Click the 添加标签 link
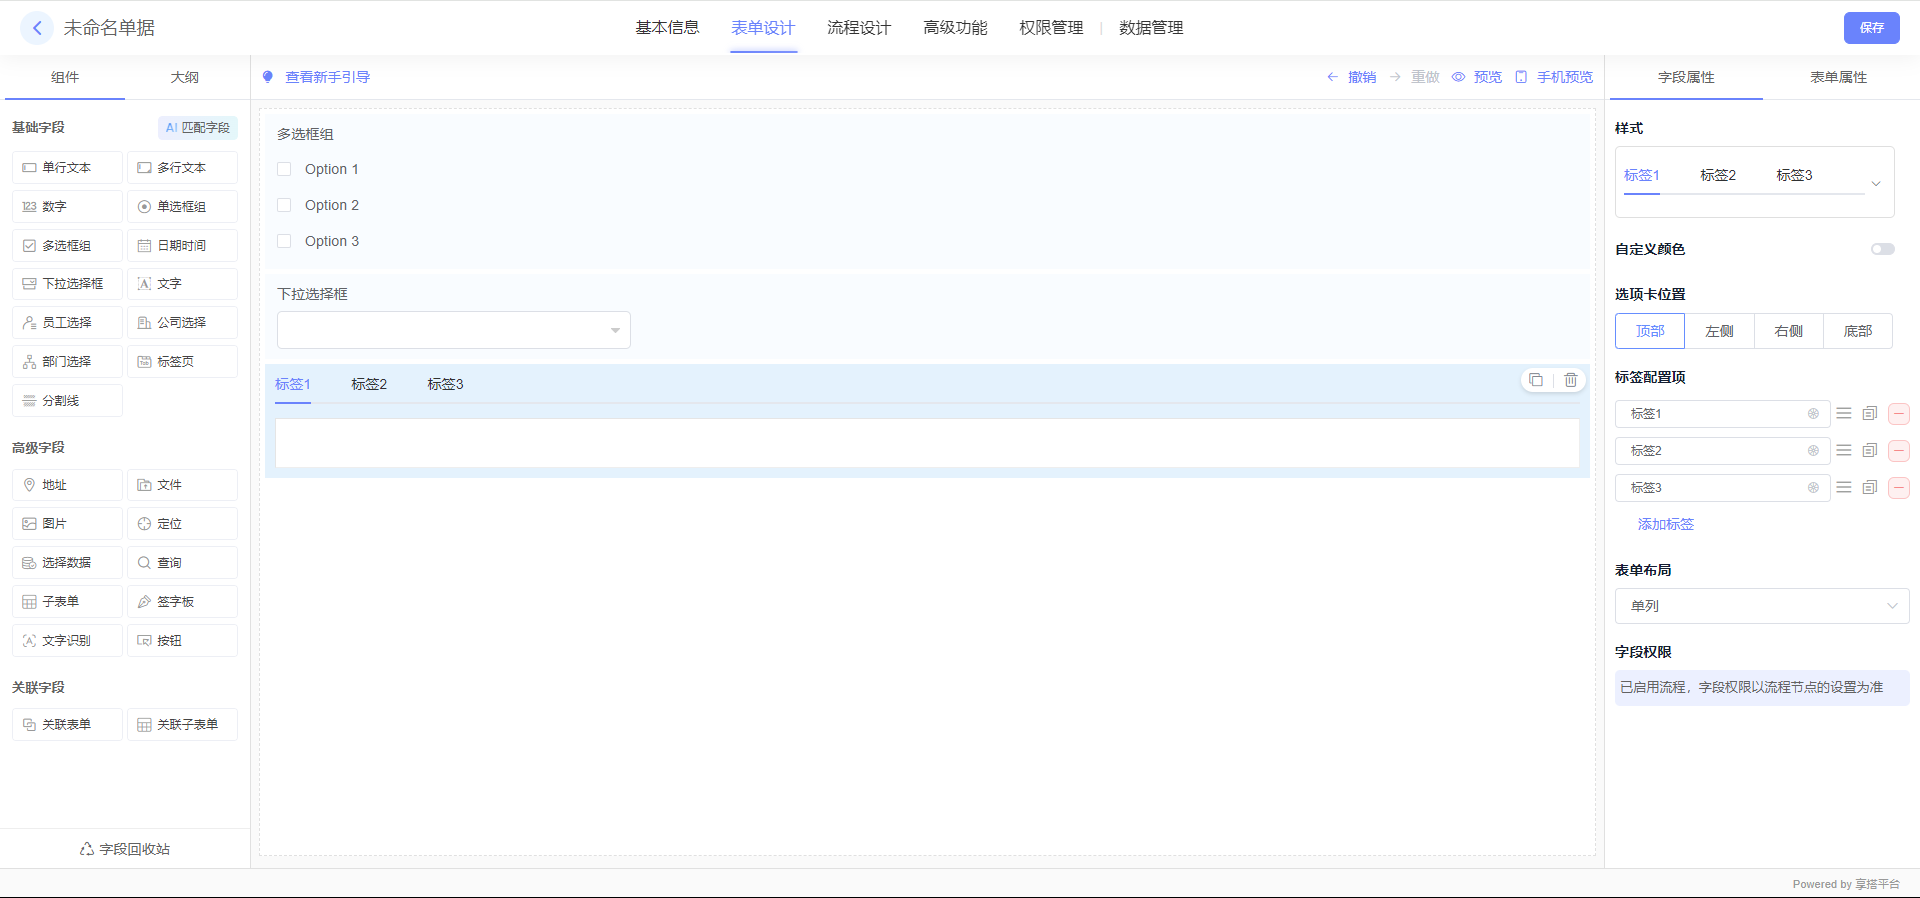 click(x=1665, y=524)
